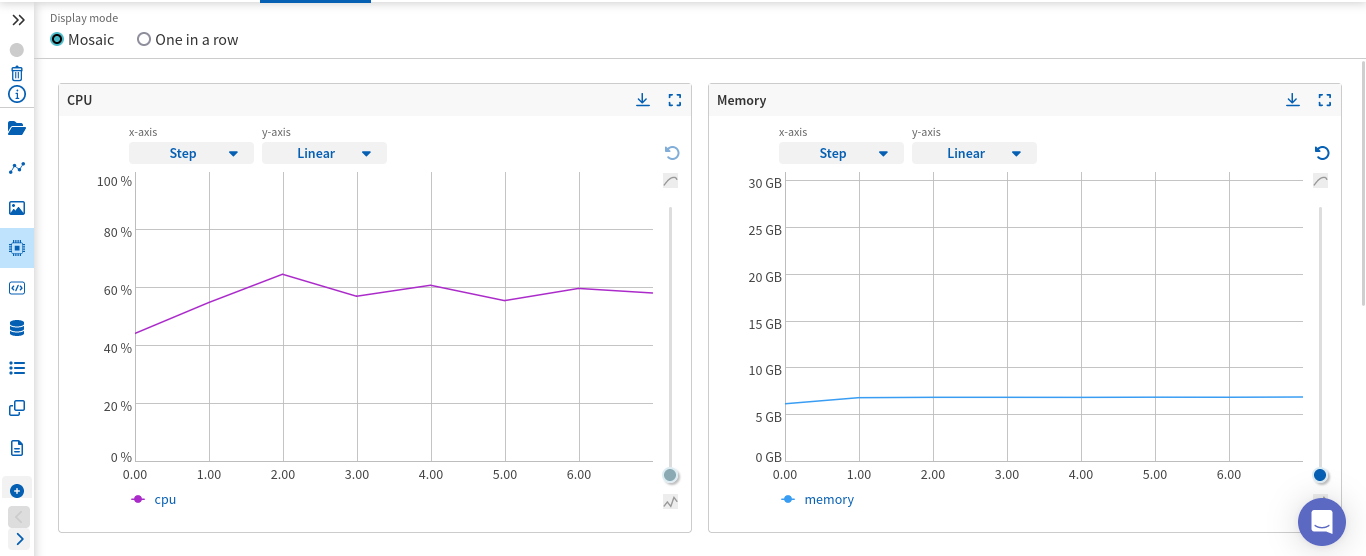Open the folder icon section
The height and width of the screenshot is (556, 1366).
[x=17, y=128]
